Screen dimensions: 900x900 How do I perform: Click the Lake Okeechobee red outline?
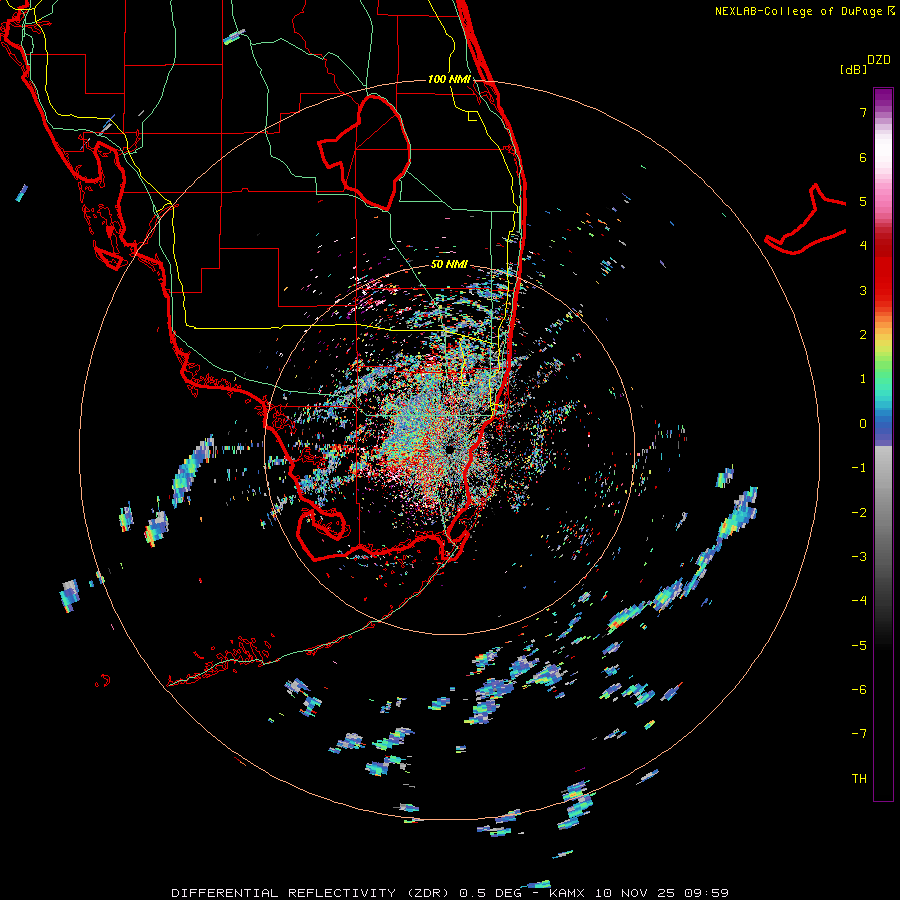pos(365,152)
